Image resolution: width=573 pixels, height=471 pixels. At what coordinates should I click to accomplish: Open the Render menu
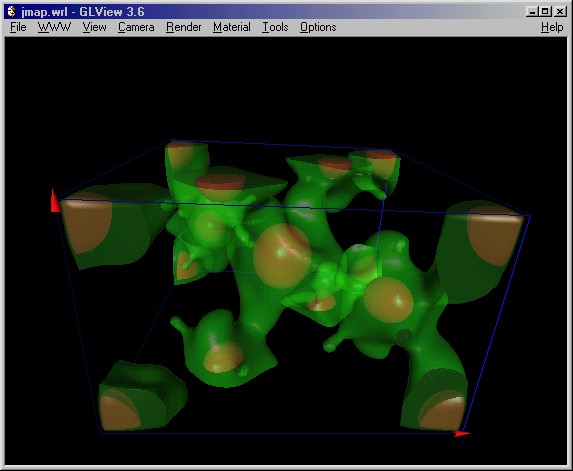(x=183, y=27)
